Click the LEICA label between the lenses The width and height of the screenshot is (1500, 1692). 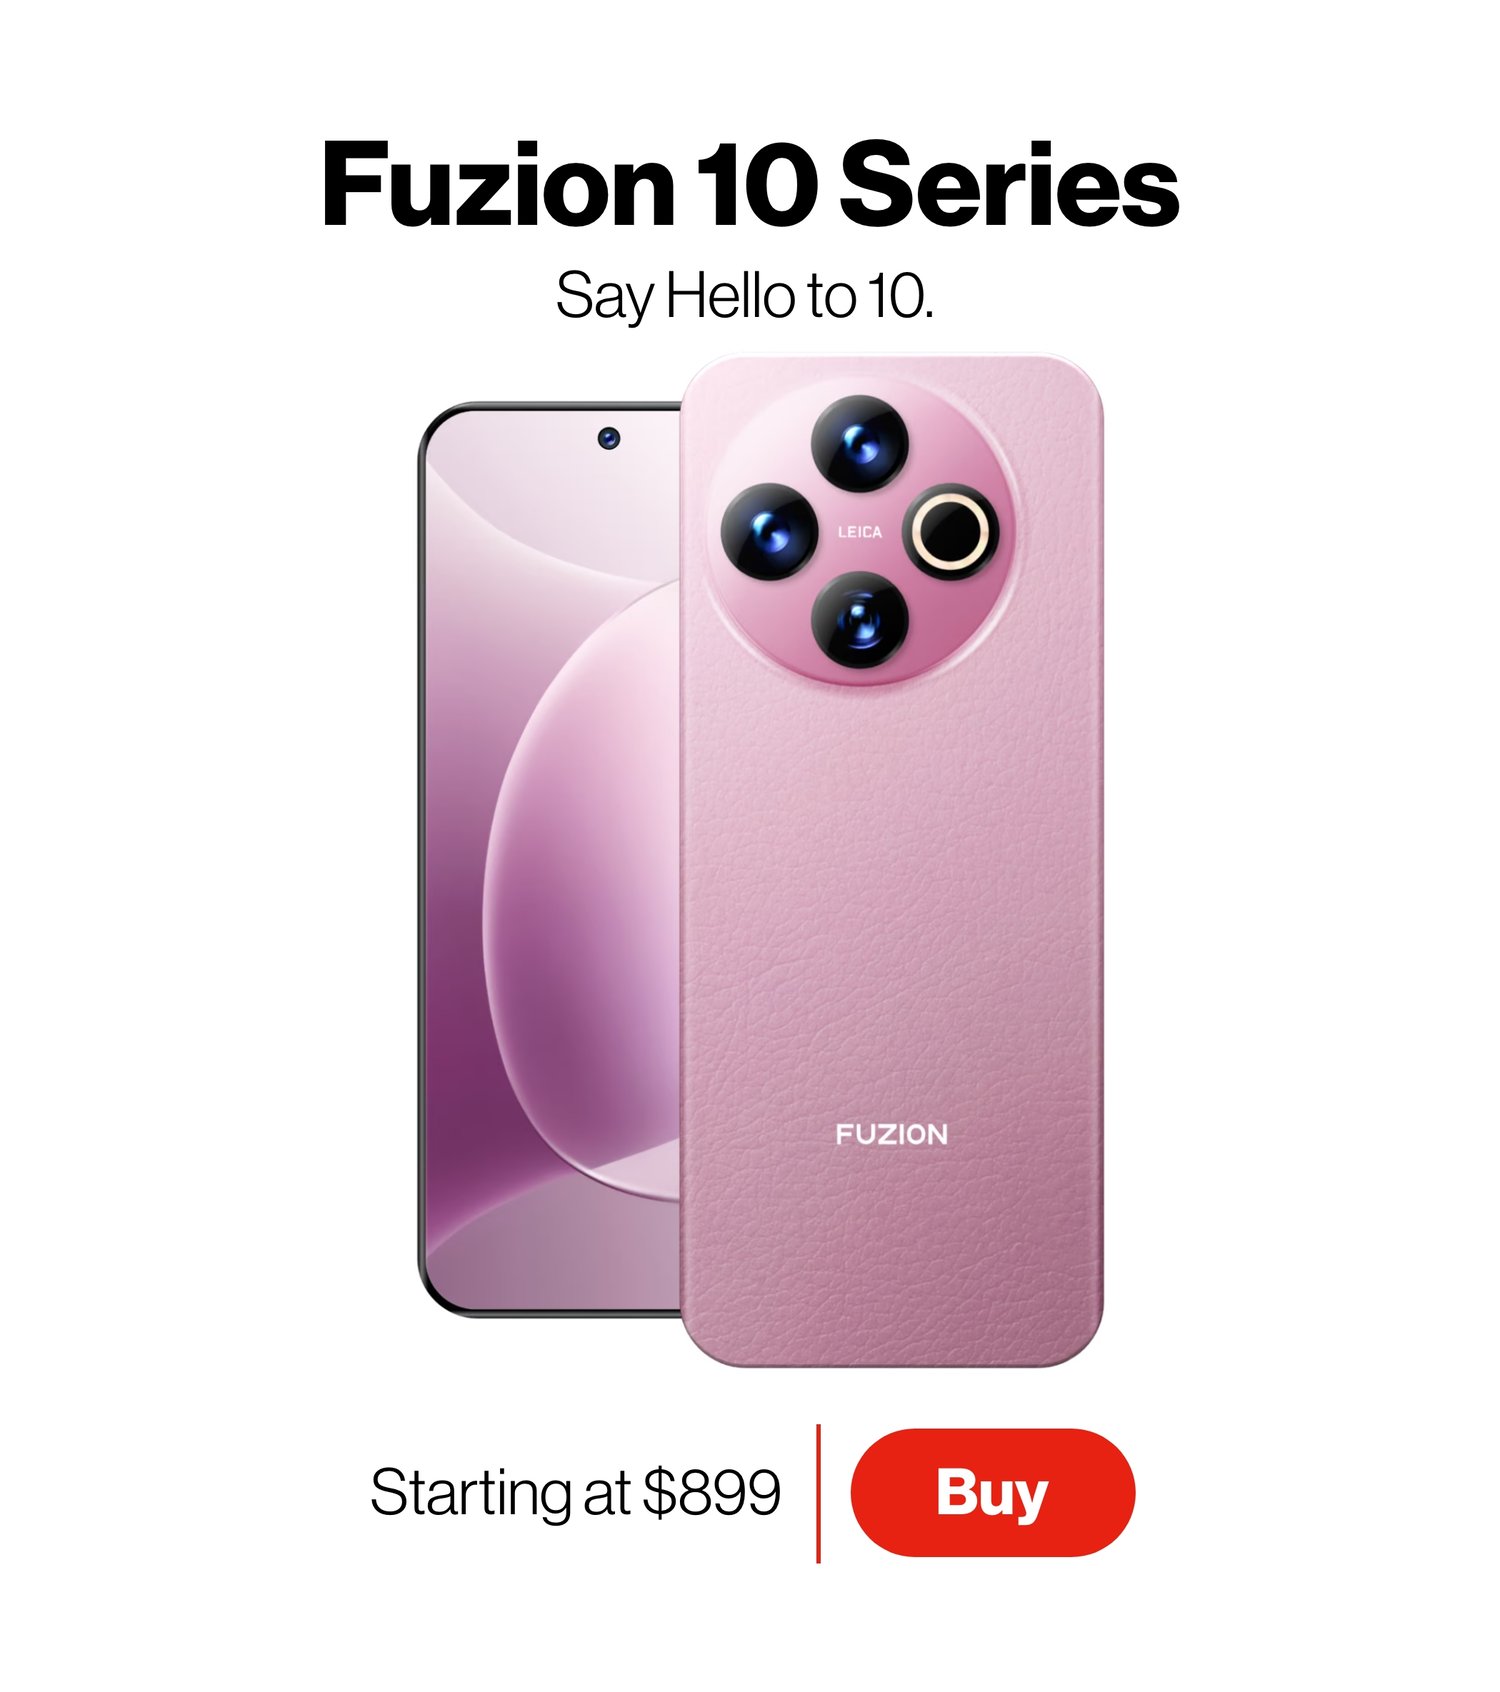860,532
